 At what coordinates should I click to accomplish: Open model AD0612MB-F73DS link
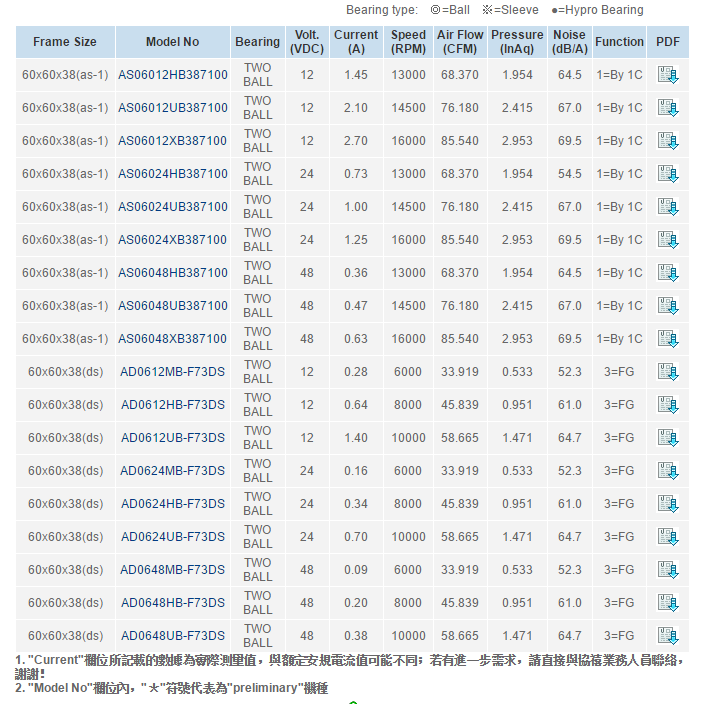tap(173, 372)
